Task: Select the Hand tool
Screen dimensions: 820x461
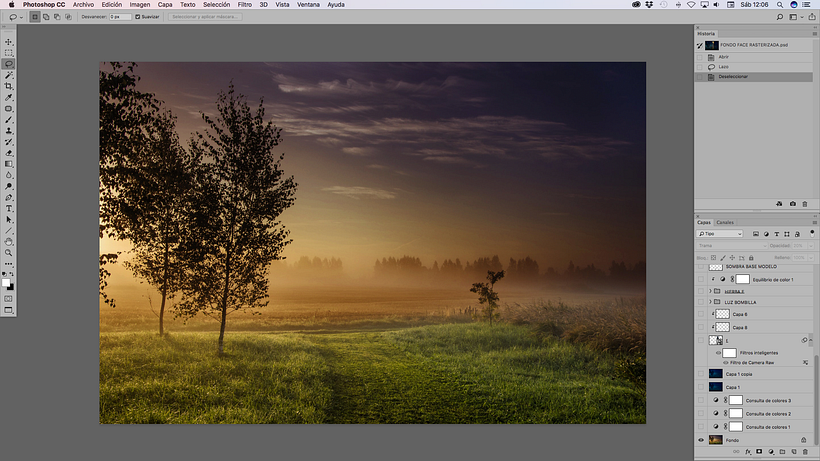Action: (9, 241)
